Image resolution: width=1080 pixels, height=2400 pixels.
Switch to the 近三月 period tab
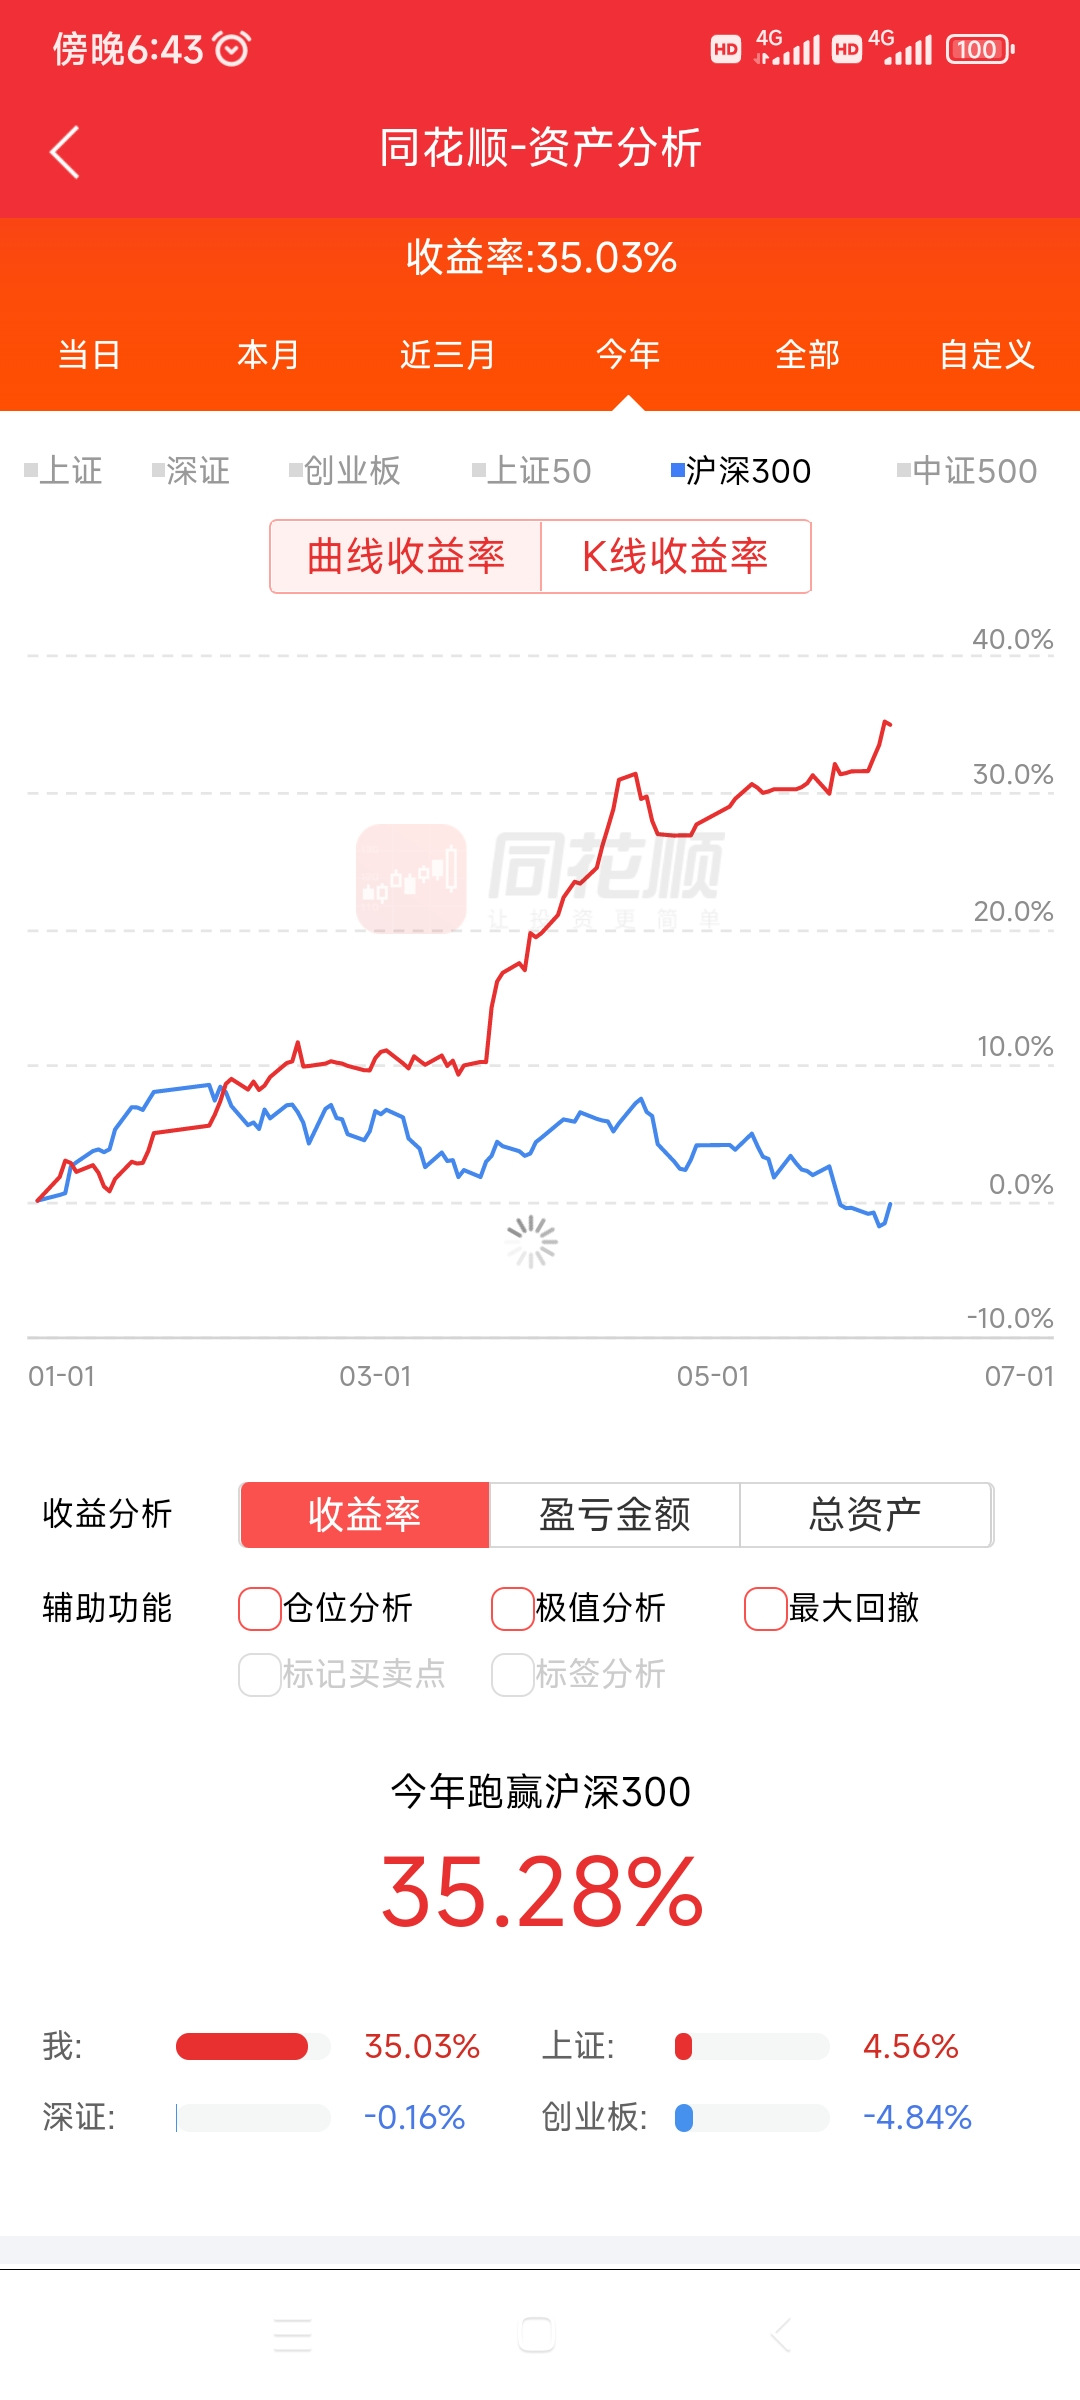(447, 355)
